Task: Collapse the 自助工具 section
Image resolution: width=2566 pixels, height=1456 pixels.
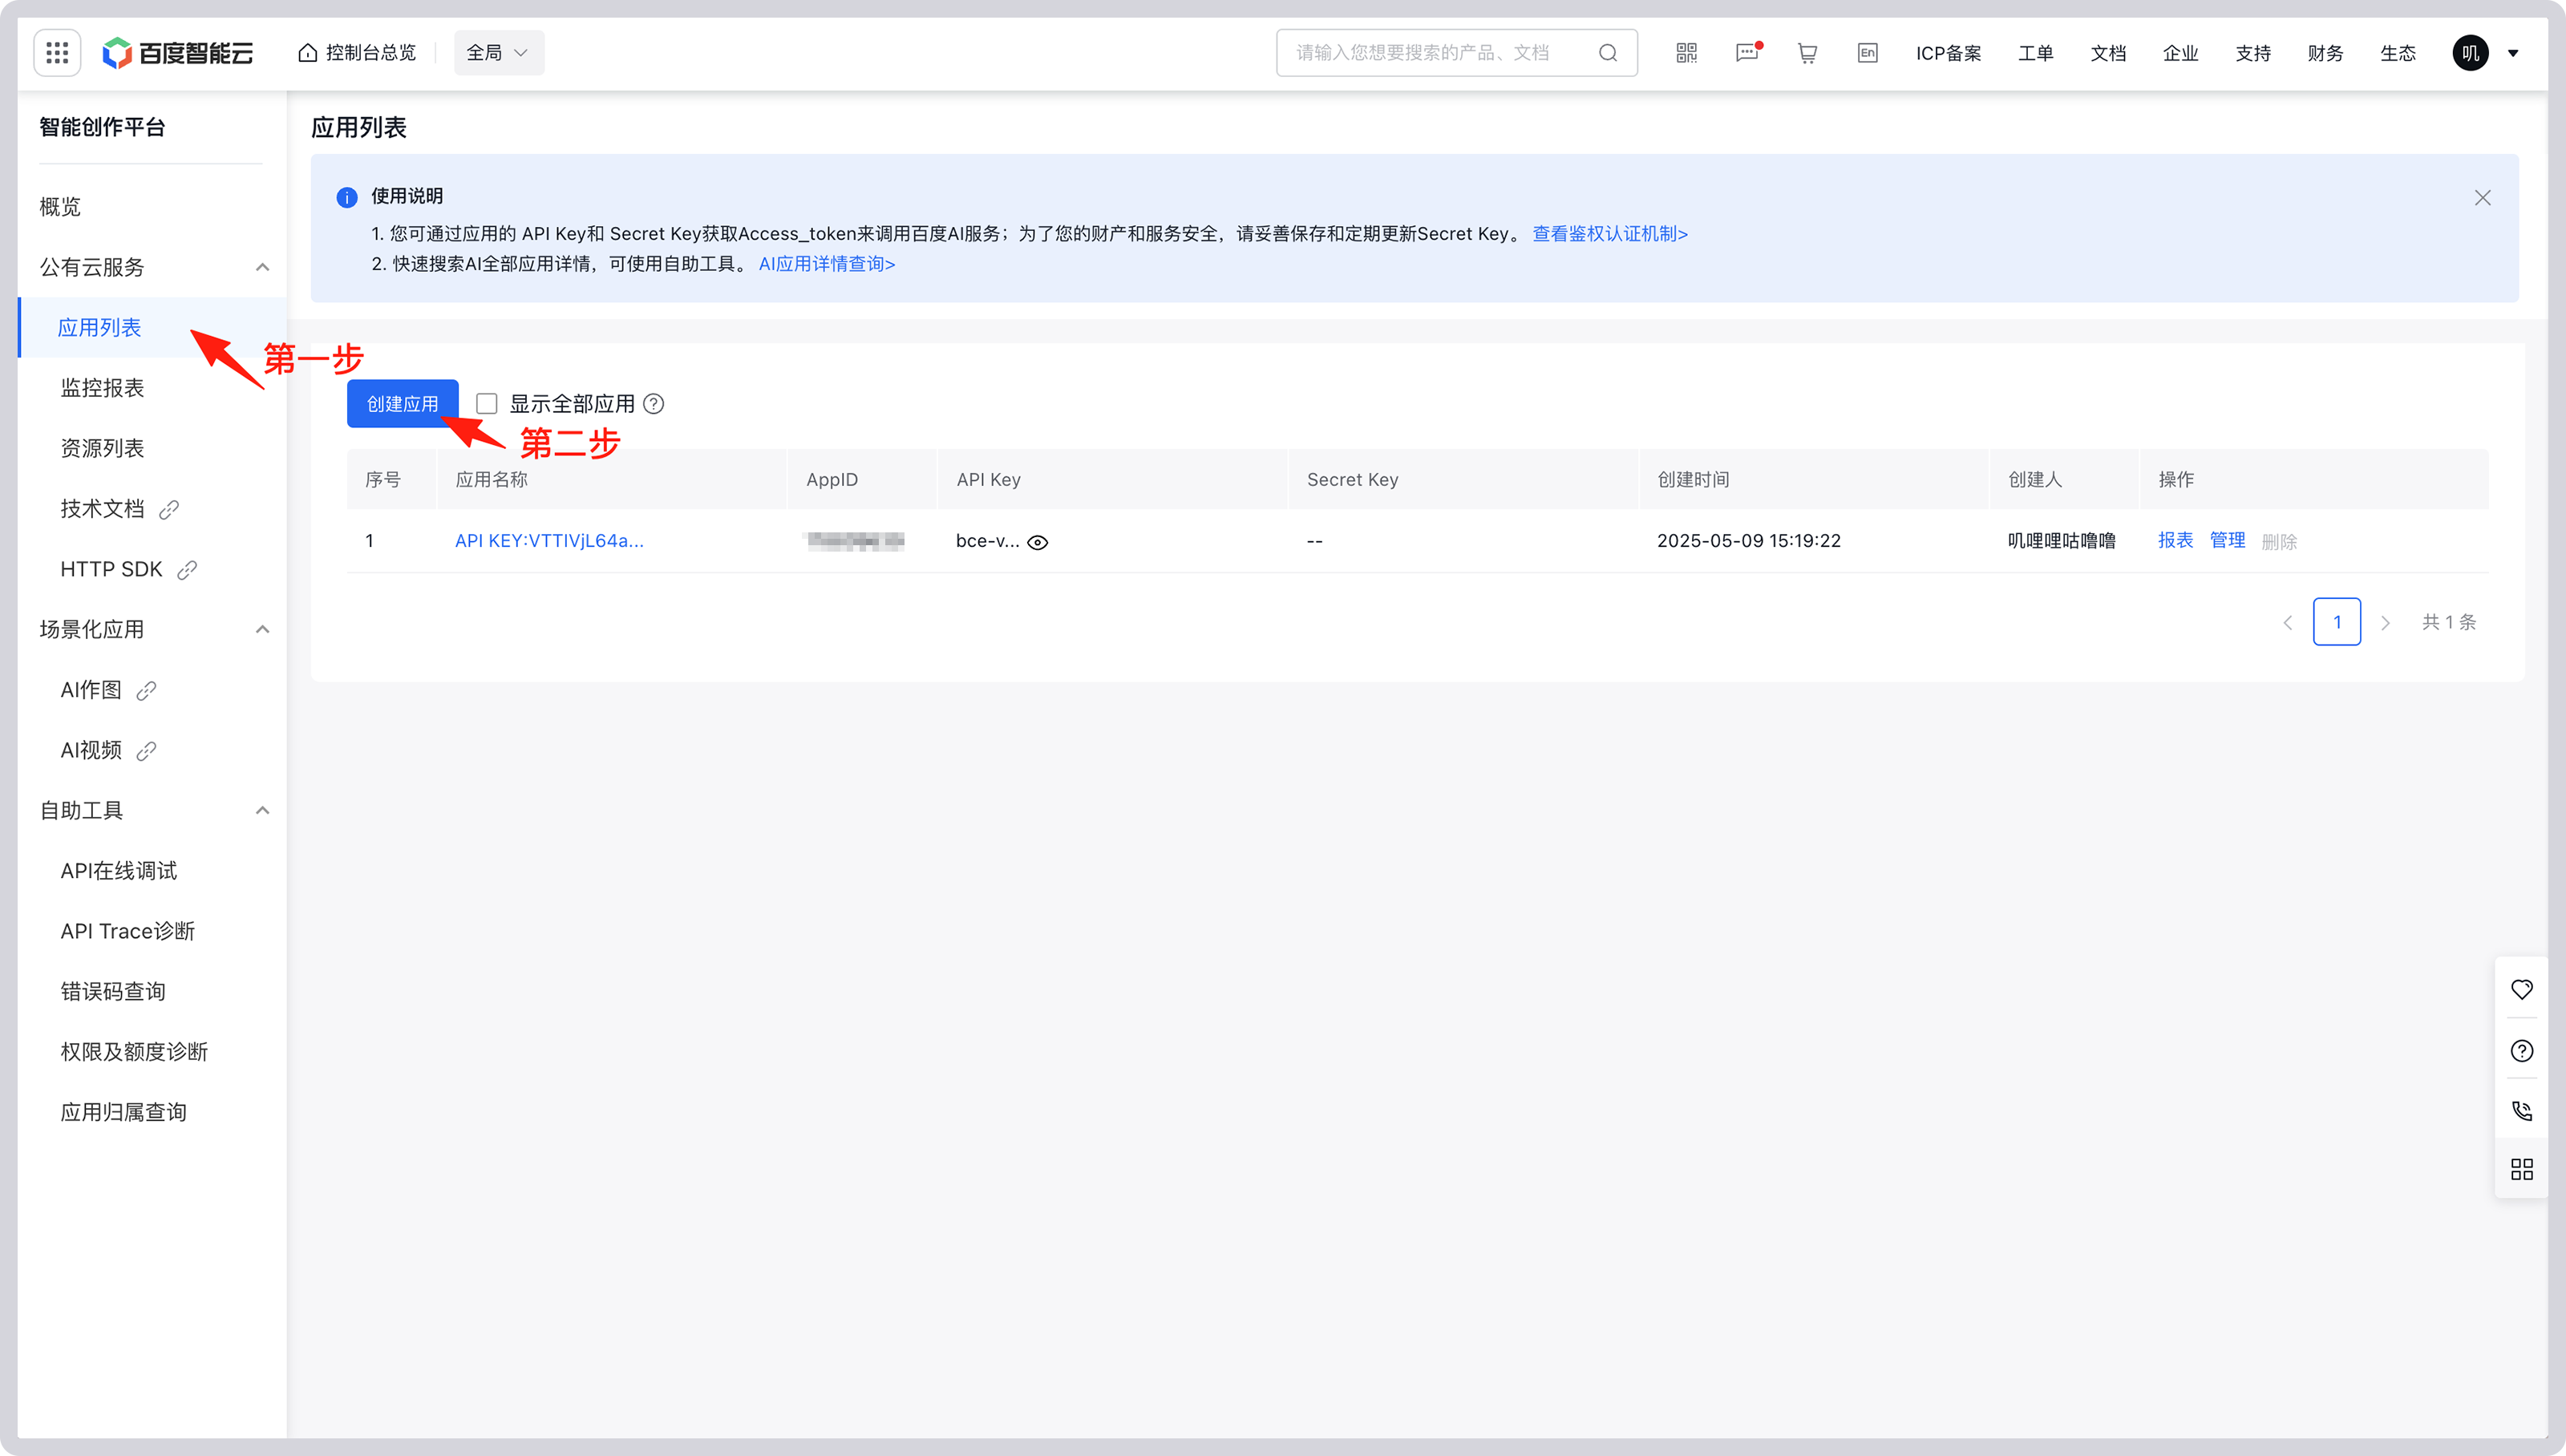Action: 262,810
